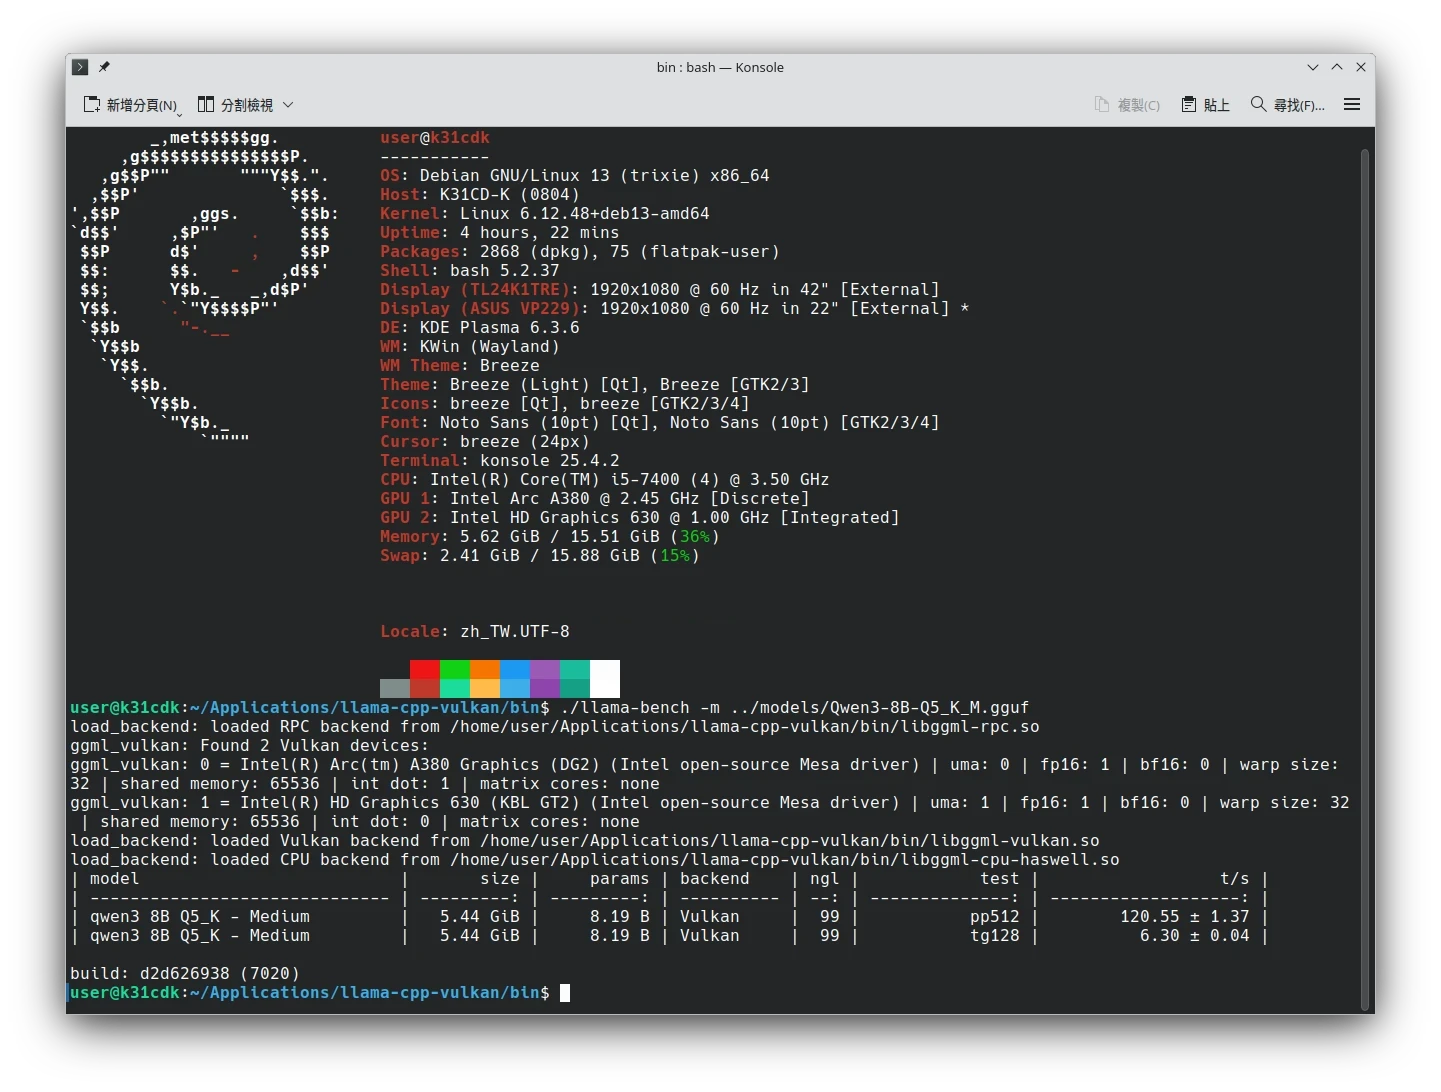Click the 複製 copy icon
This screenshot has height=1092, width=1441.
pos(1102,105)
